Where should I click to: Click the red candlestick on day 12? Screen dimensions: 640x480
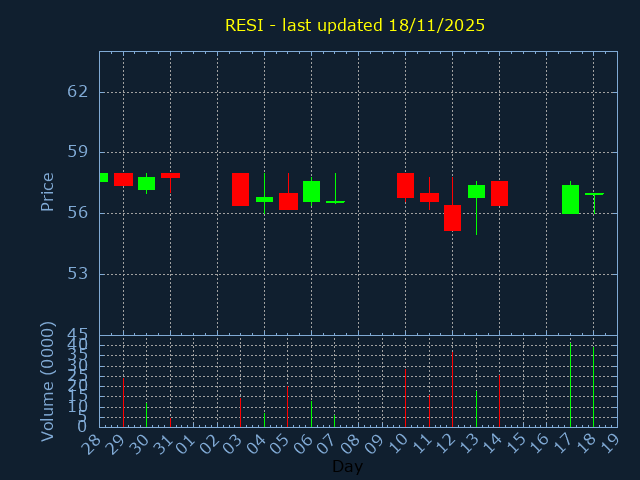click(452, 218)
